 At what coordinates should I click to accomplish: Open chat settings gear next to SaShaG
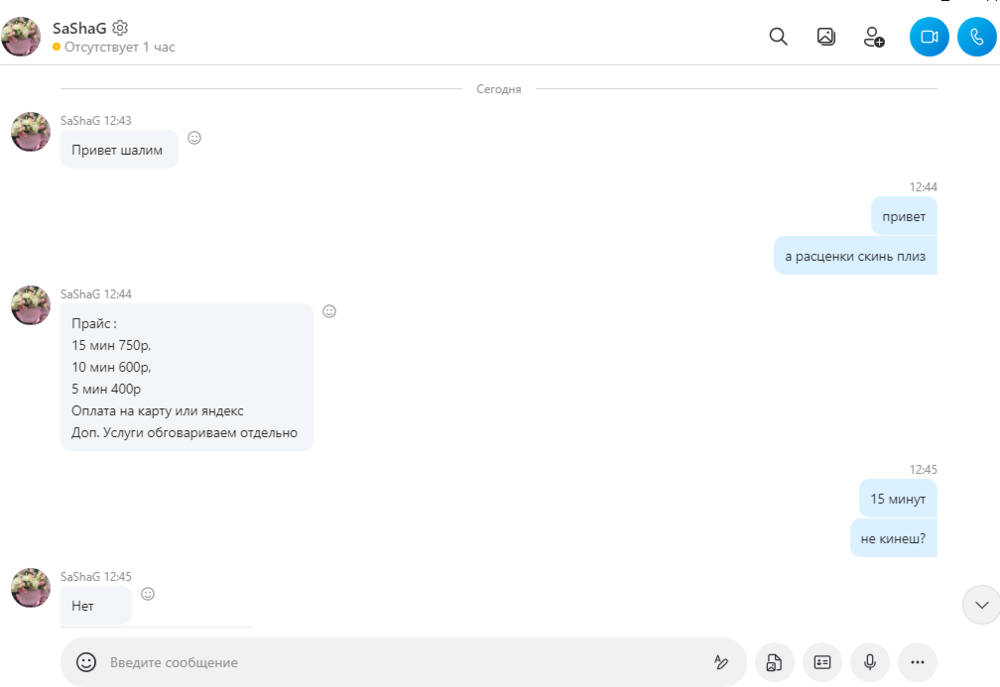pyautogui.click(x=120, y=28)
